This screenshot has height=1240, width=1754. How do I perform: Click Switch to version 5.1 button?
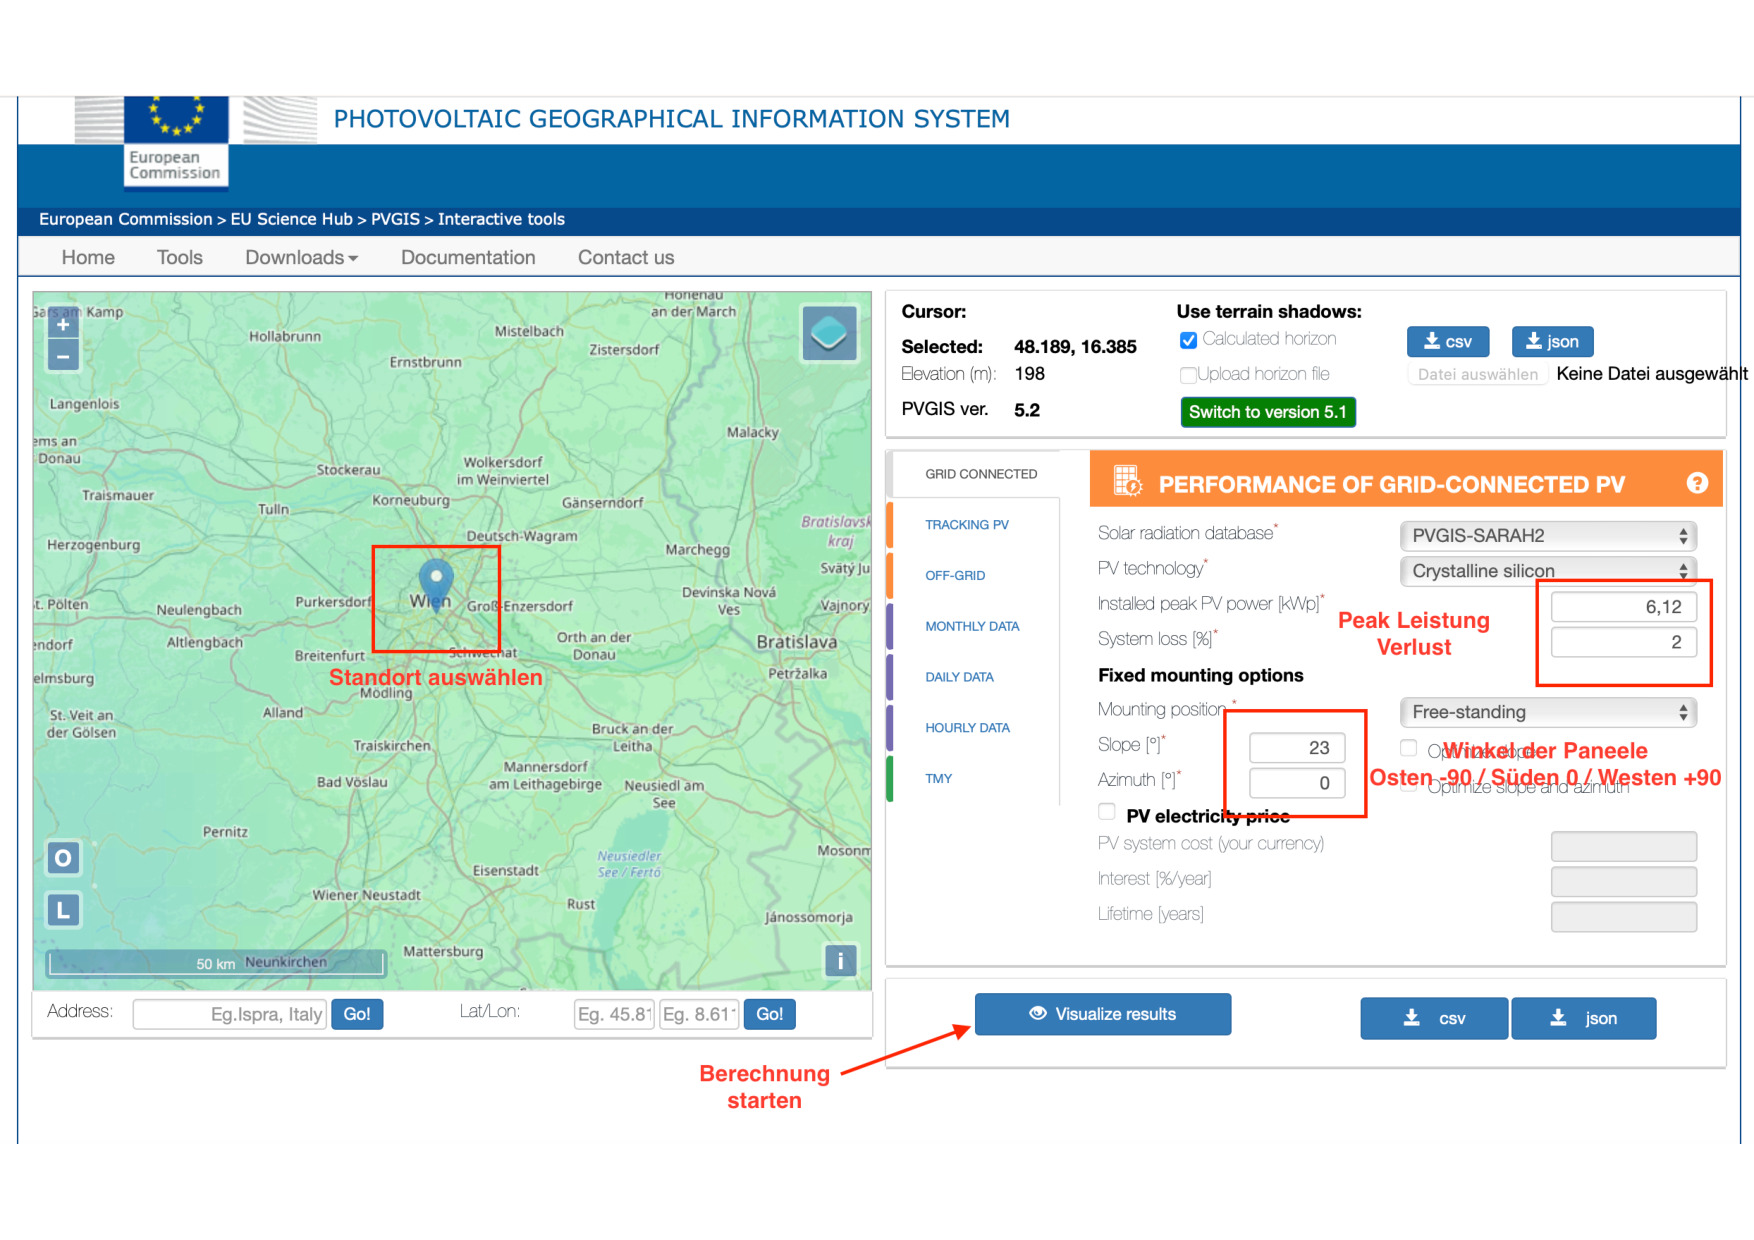coord(1268,412)
